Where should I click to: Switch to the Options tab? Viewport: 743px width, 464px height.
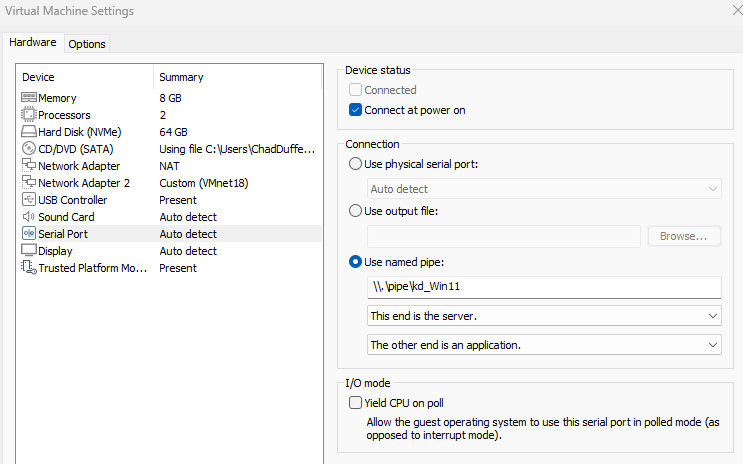[87, 44]
